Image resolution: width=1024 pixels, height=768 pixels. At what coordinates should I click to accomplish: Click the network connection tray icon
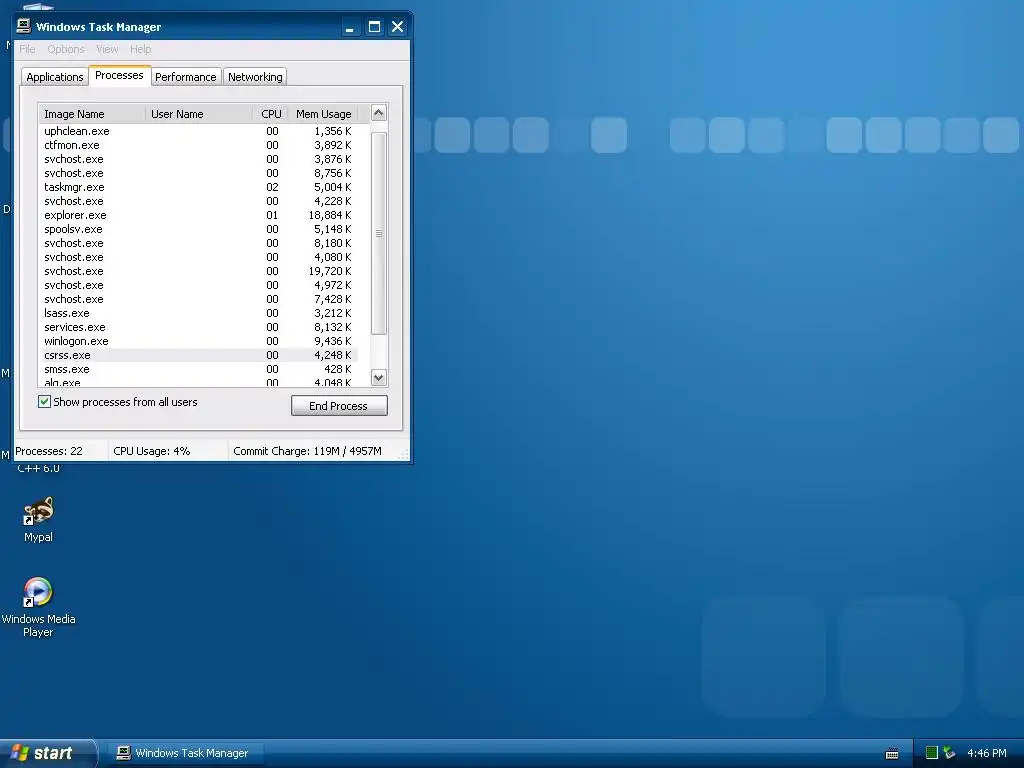pyautogui.click(x=950, y=753)
